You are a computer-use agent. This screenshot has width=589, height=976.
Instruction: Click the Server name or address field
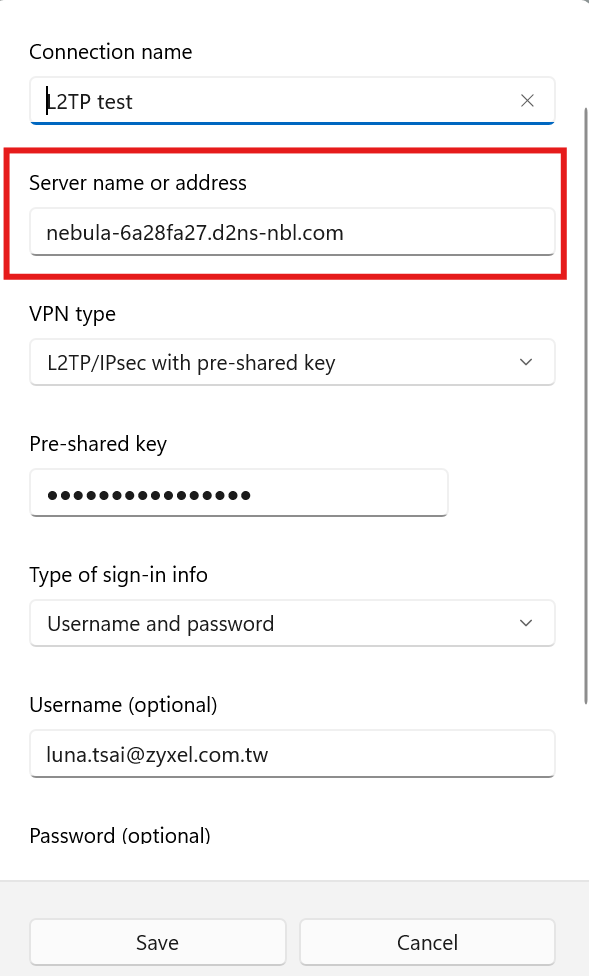tap(292, 232)
